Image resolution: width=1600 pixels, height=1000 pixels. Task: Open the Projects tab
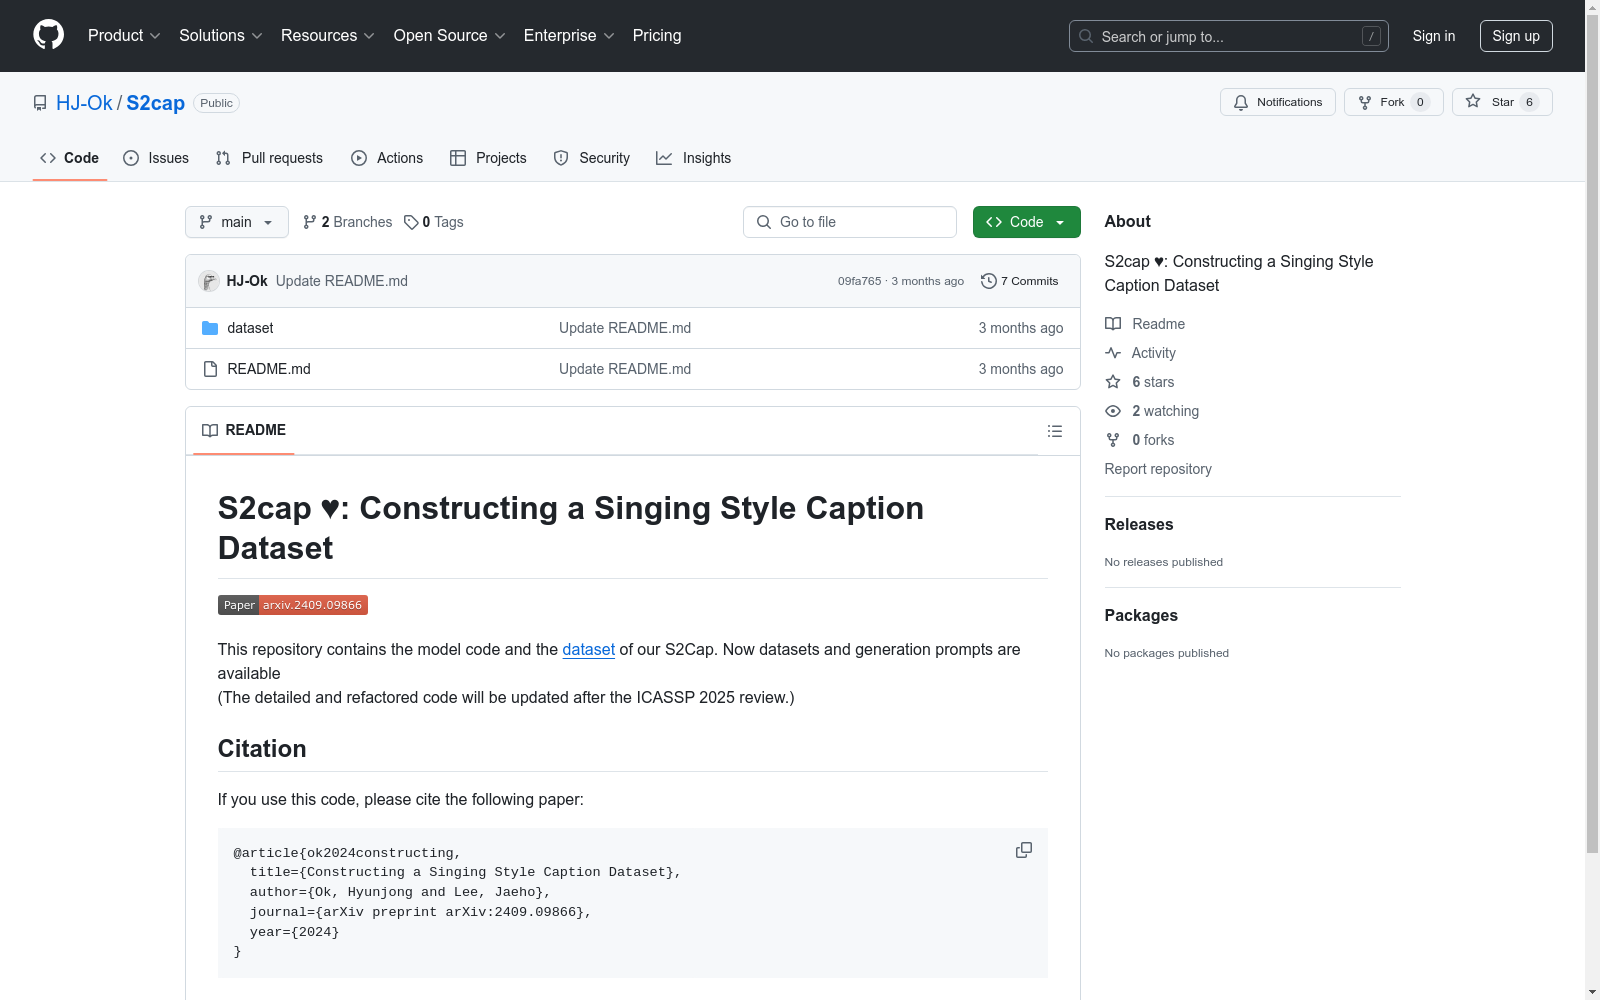click(488, 158)
